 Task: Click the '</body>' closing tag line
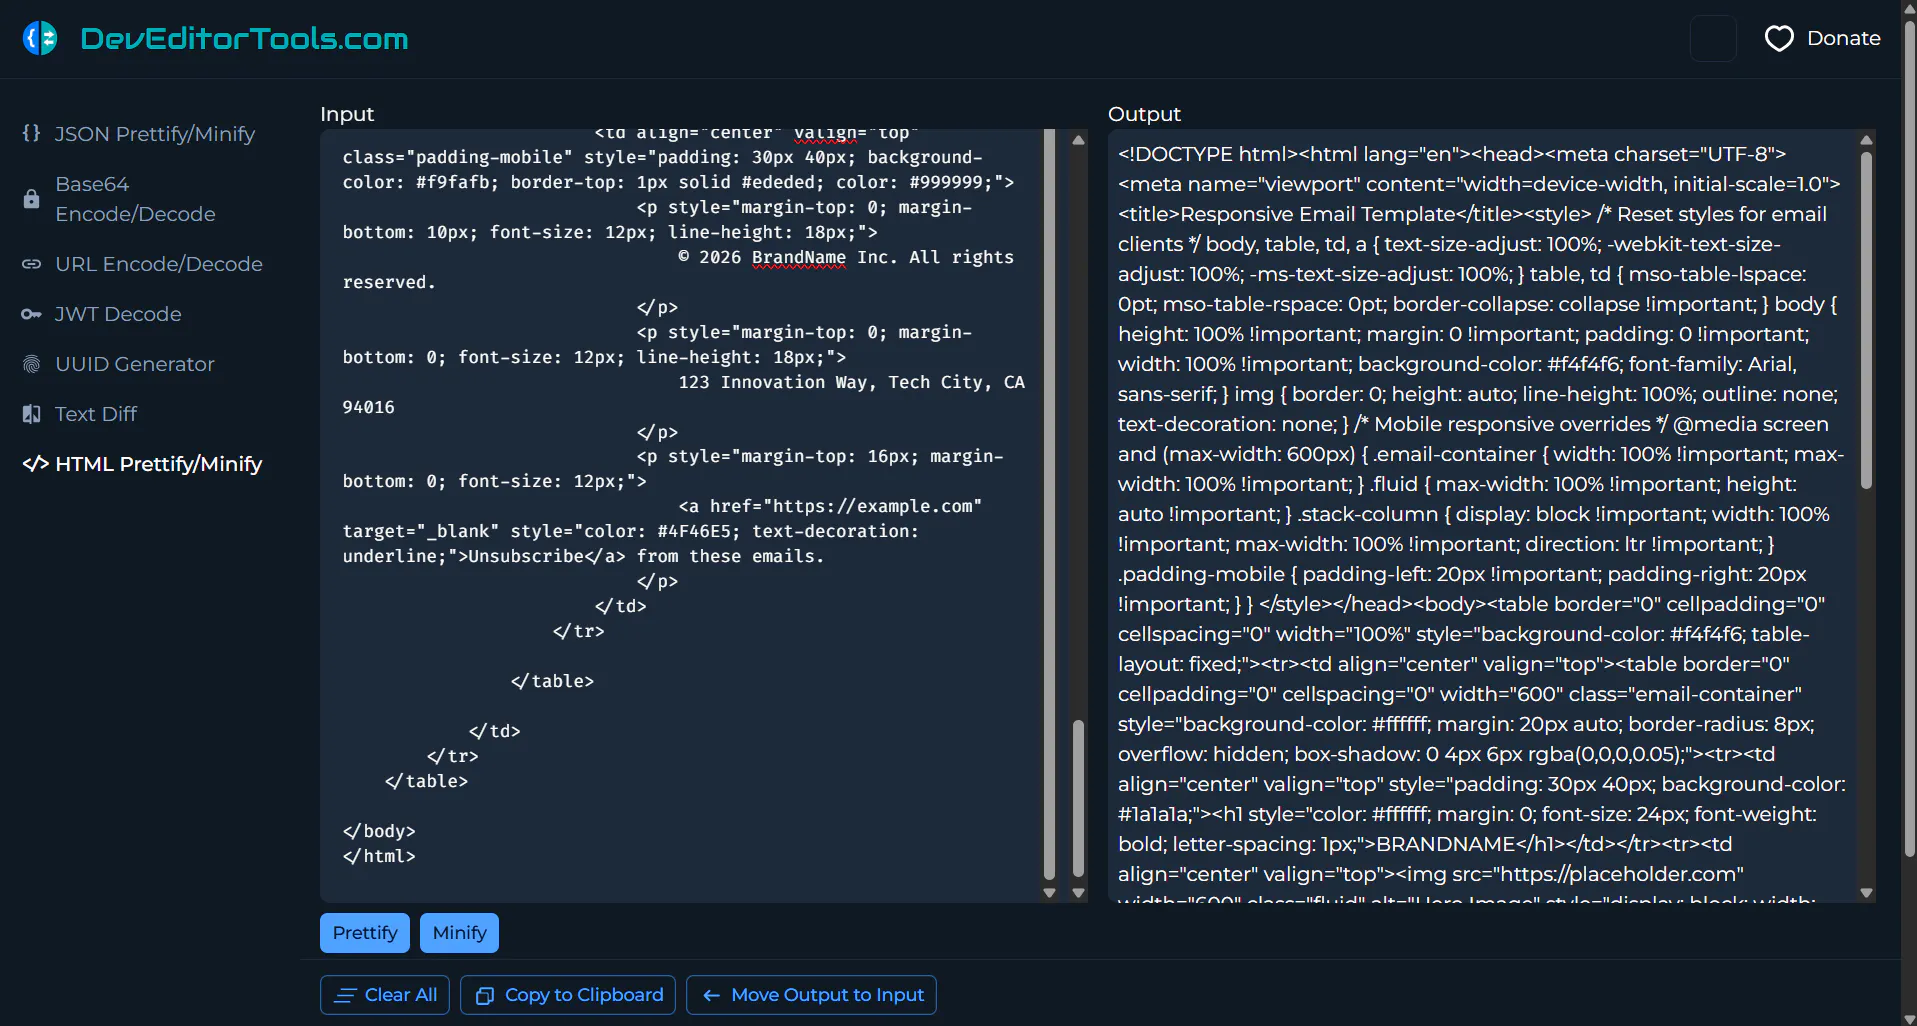coord(379,831)
